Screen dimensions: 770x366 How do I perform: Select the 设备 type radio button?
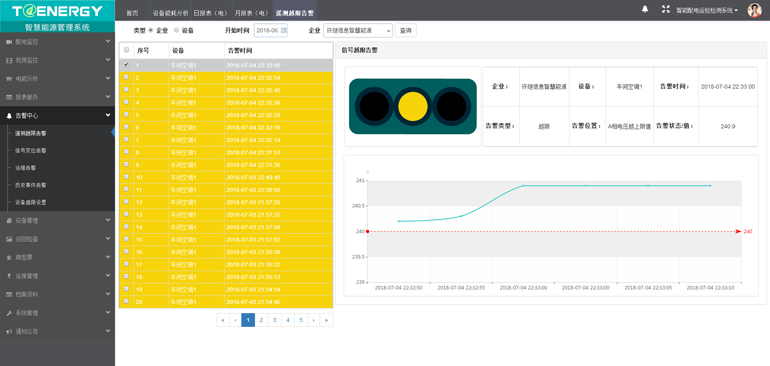[176, 30]
